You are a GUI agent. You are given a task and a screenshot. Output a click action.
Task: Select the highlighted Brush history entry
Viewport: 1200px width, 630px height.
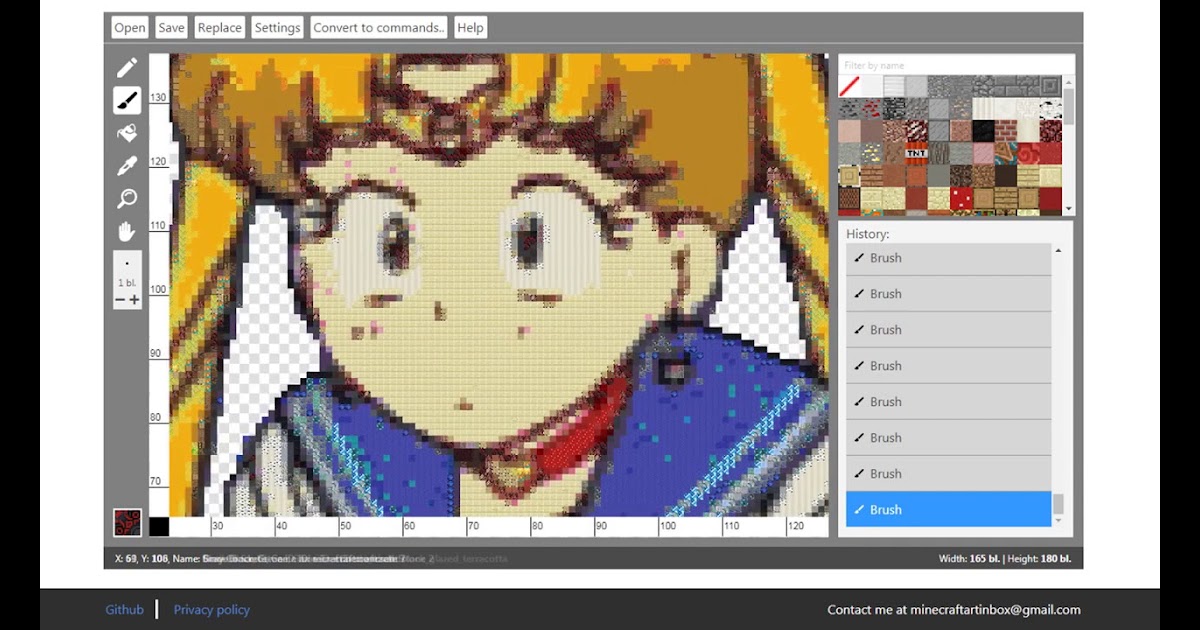pyautogui.click(x=949, y=509)
